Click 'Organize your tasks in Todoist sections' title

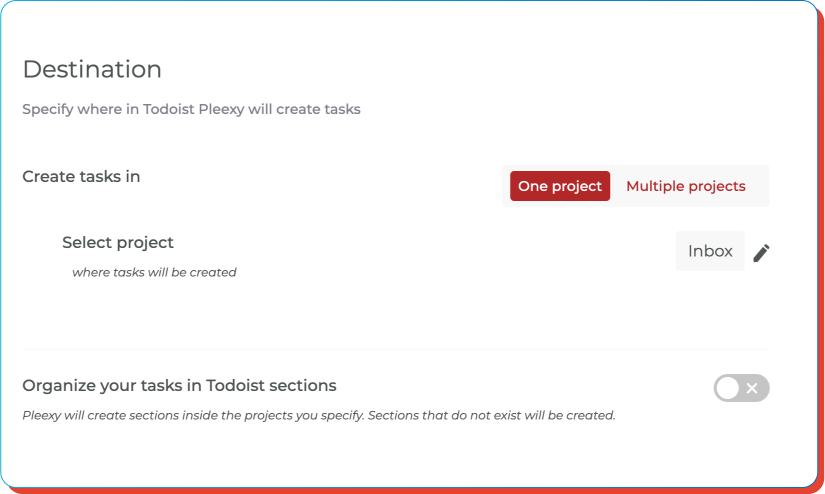tap(179, 386)
